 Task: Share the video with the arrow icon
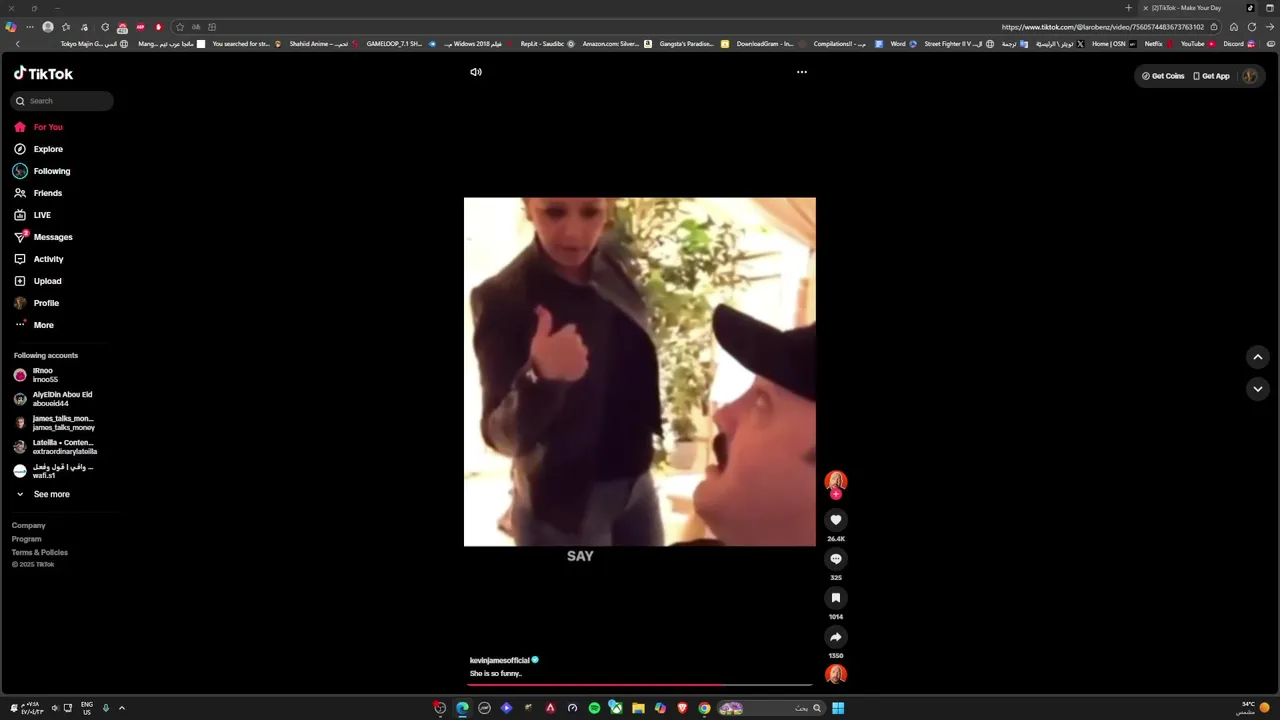[x=836, y=637]
